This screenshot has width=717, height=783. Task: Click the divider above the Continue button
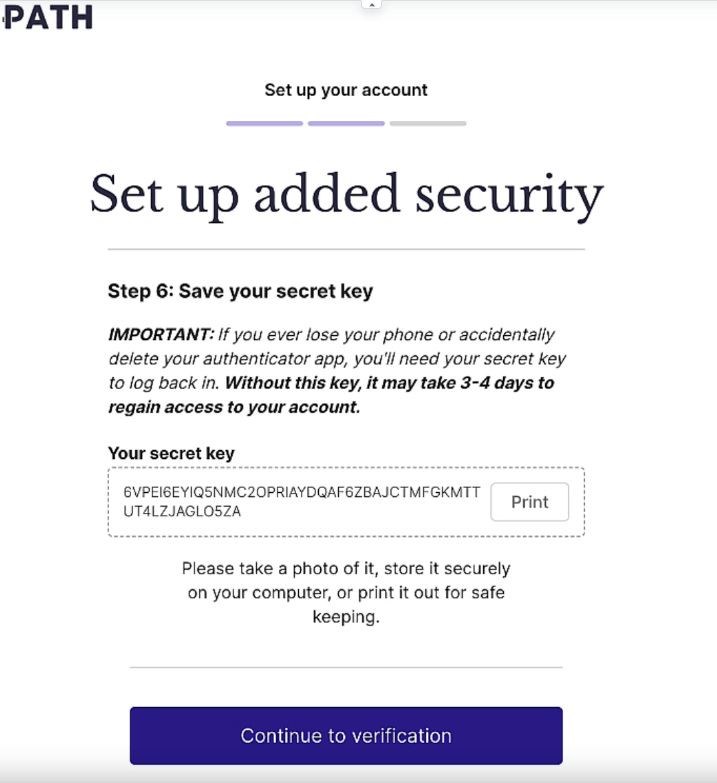point(346,667)
